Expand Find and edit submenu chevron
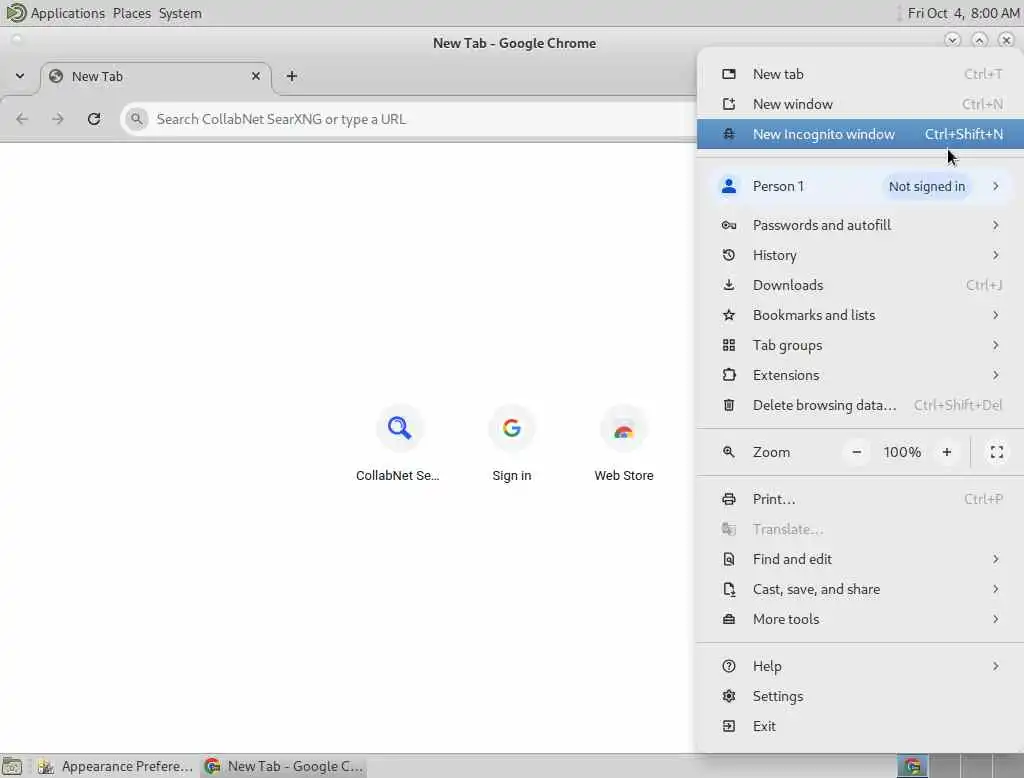The width and height of the screenshot is (1024, 778). (x=995, y=559)
